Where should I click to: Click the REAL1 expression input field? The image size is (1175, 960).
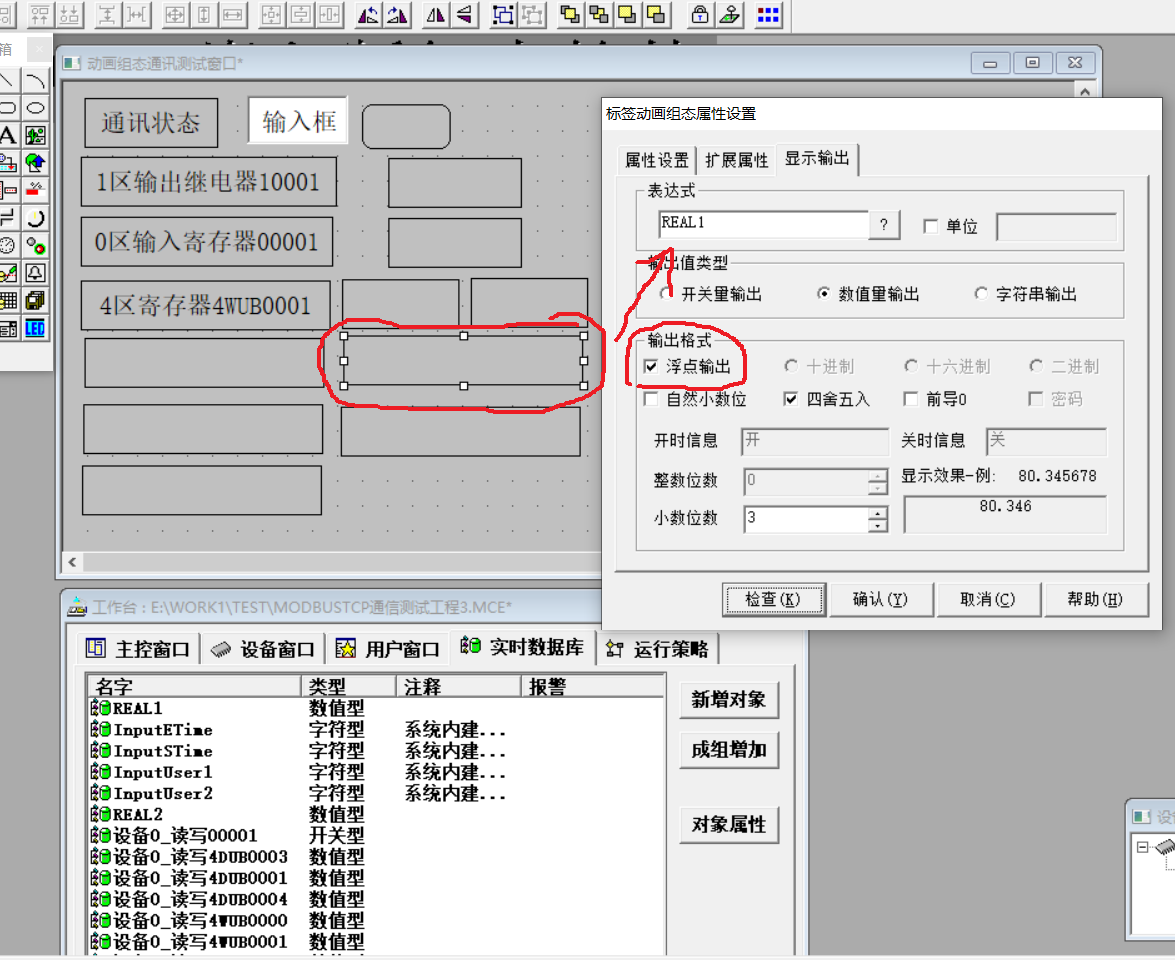tap(763, 225)
